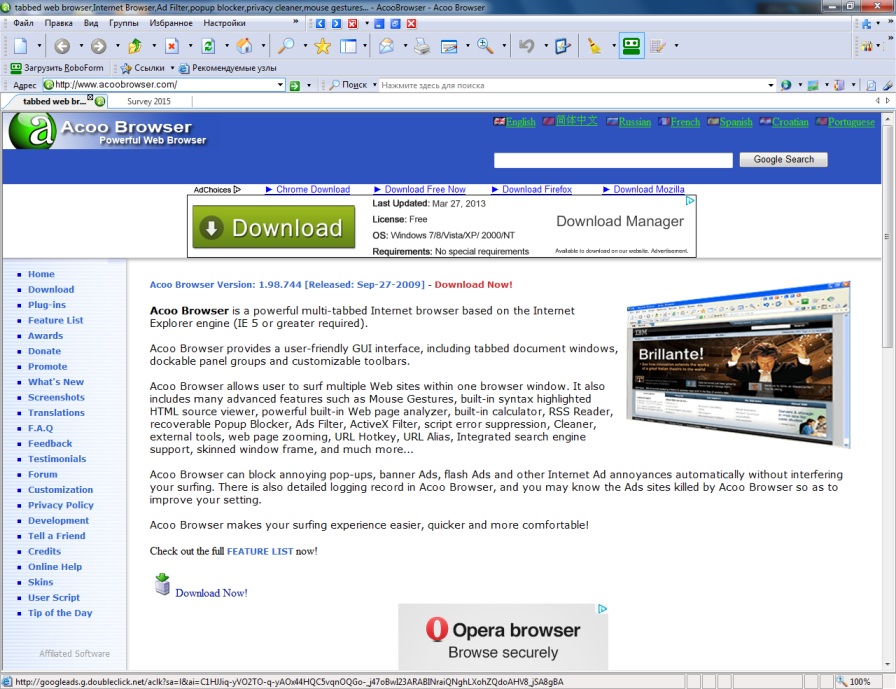Open the Feature List sidebar link
The image size is (896, 689).
[55, 321]
